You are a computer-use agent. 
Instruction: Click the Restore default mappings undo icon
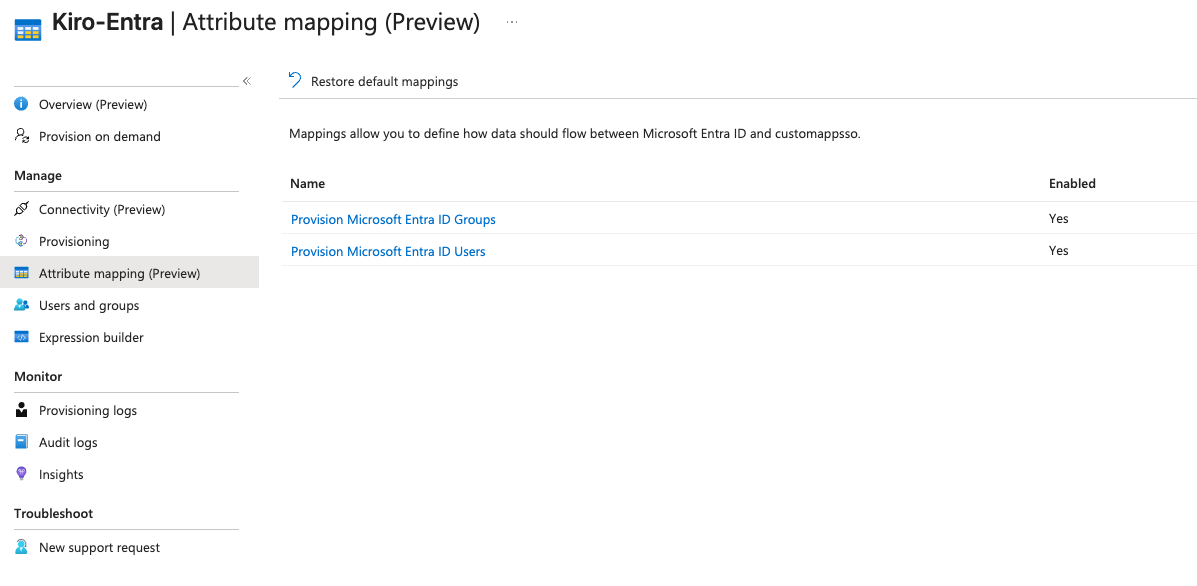click(295, 80)
